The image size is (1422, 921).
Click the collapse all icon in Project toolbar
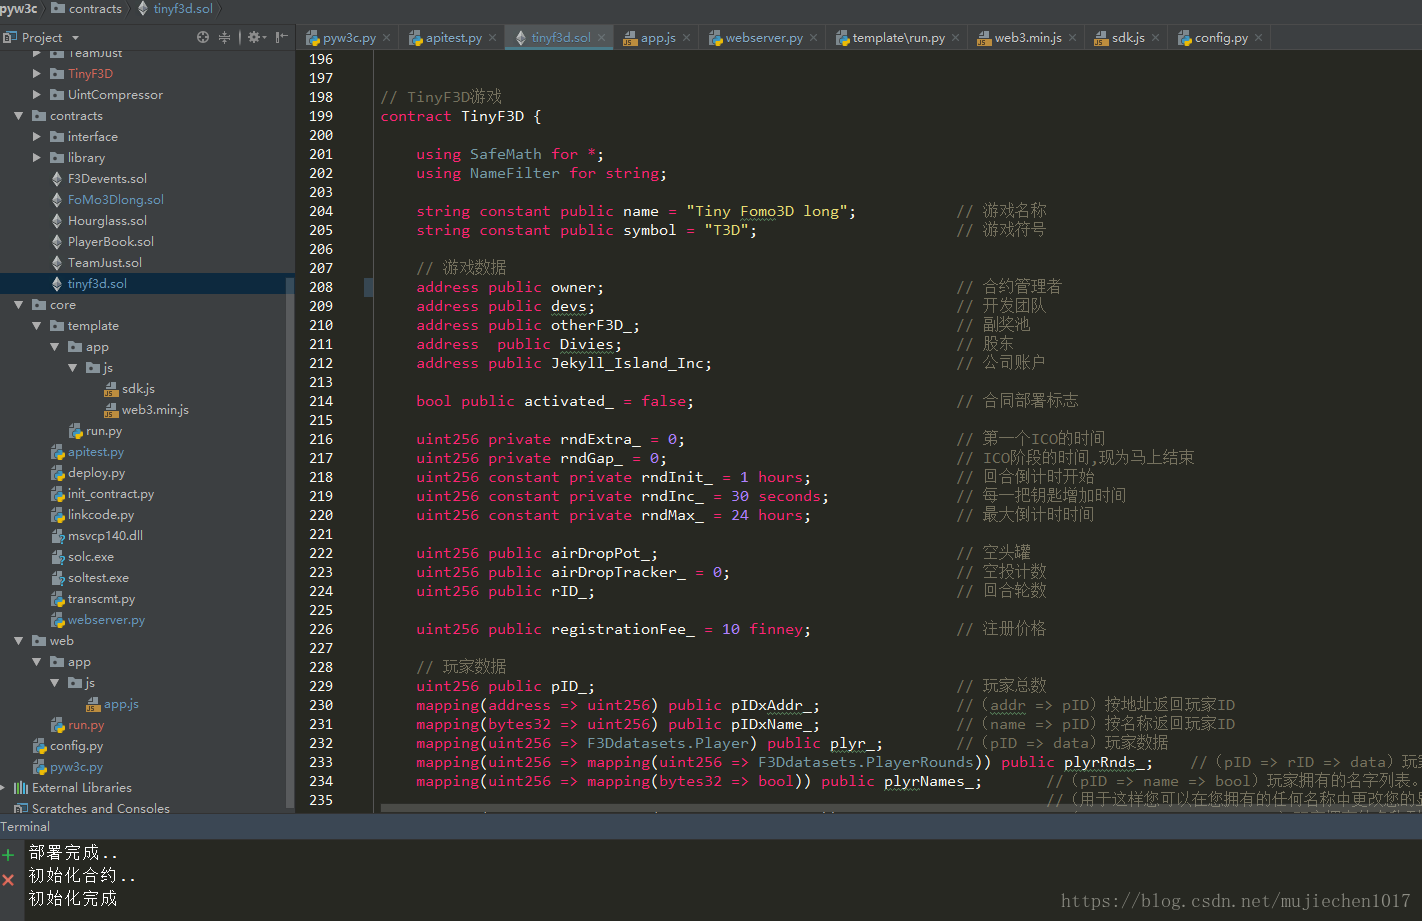click(x=224, y=37)
